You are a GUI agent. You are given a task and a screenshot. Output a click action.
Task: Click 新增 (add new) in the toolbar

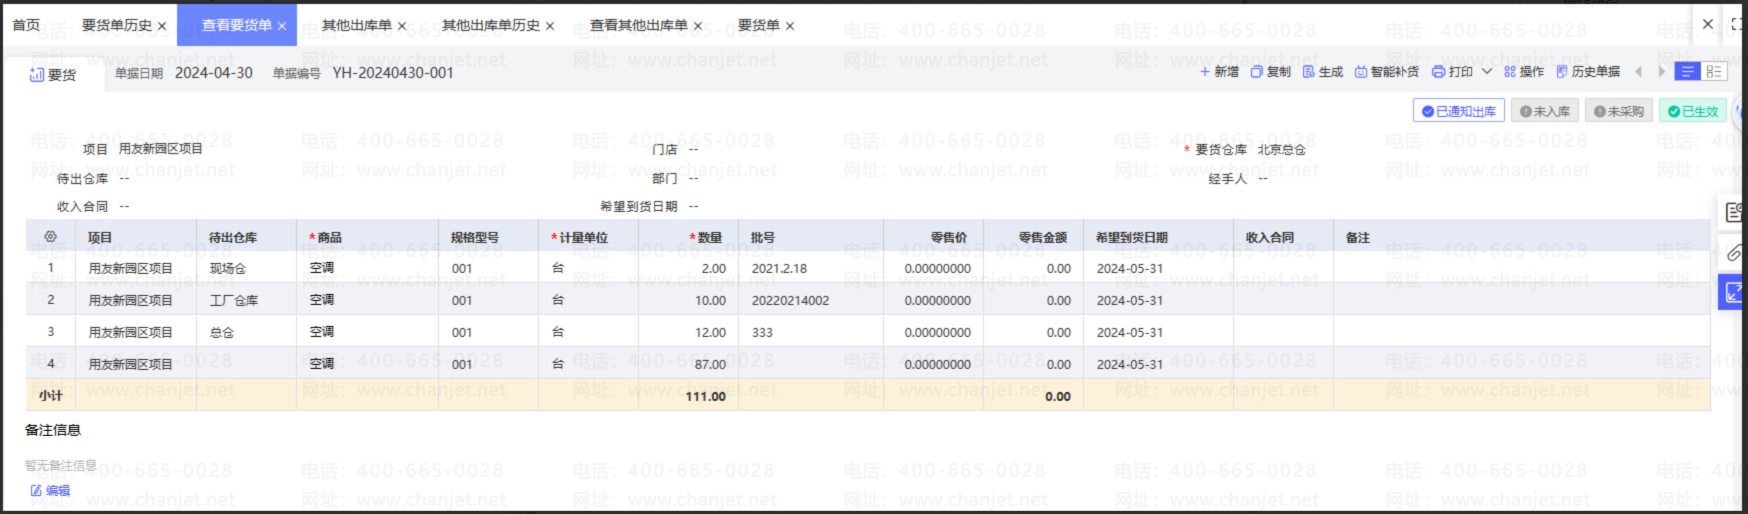click(1219, 72)
